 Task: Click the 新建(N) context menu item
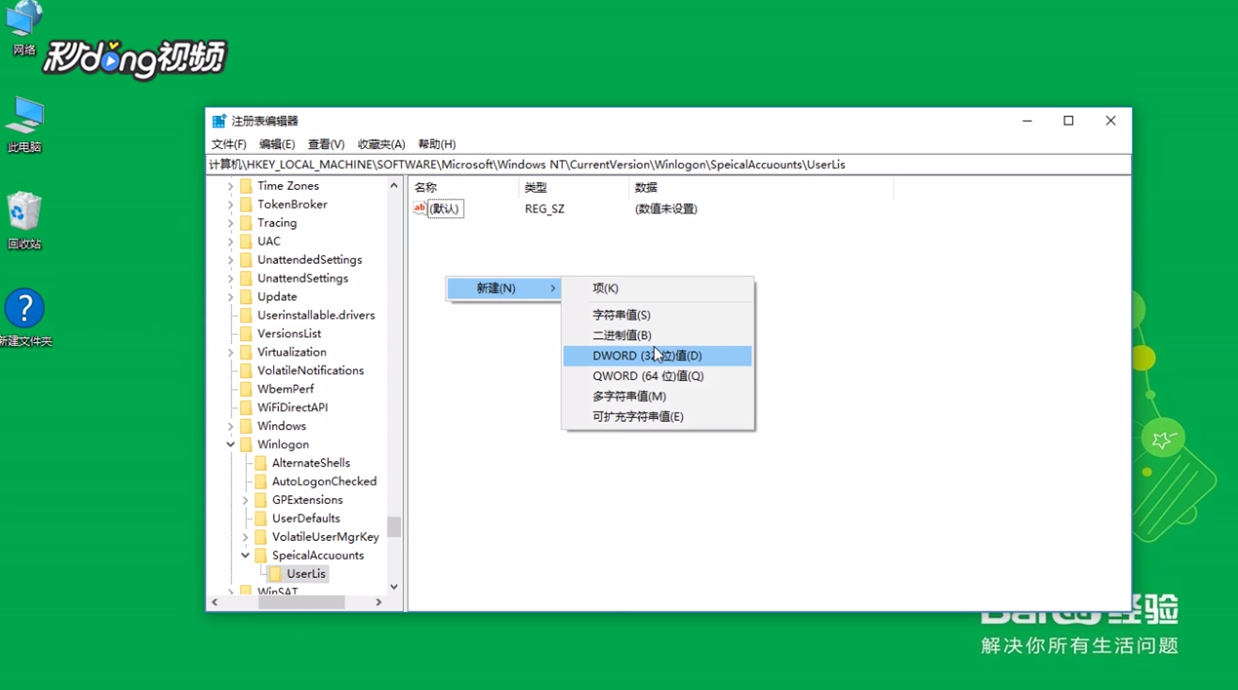point(503,288)
